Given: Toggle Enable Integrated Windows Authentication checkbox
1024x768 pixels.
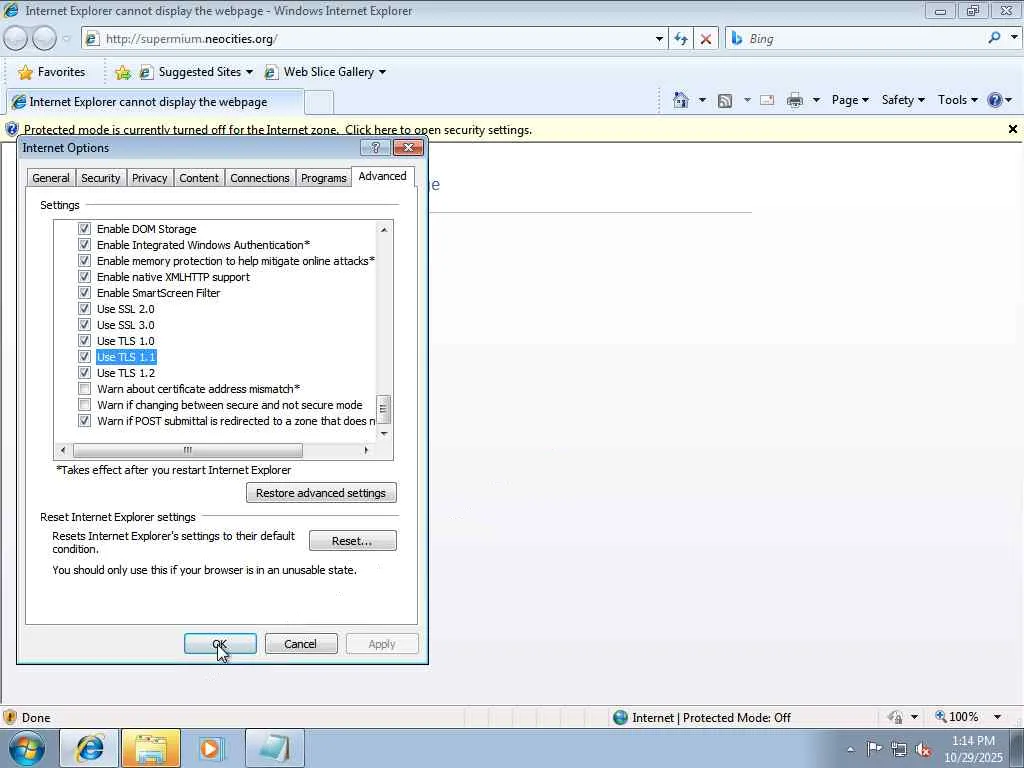Looking at the screenshot, I should (84, 245).
